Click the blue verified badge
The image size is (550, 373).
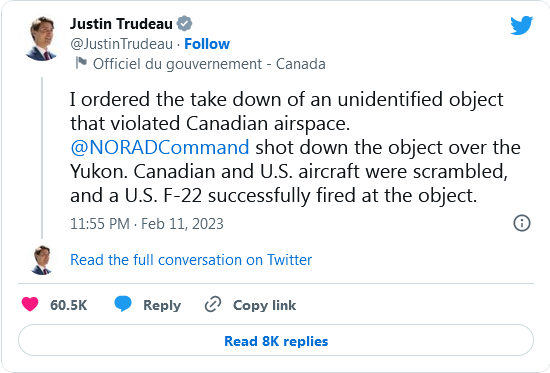(x=184, y=24)
